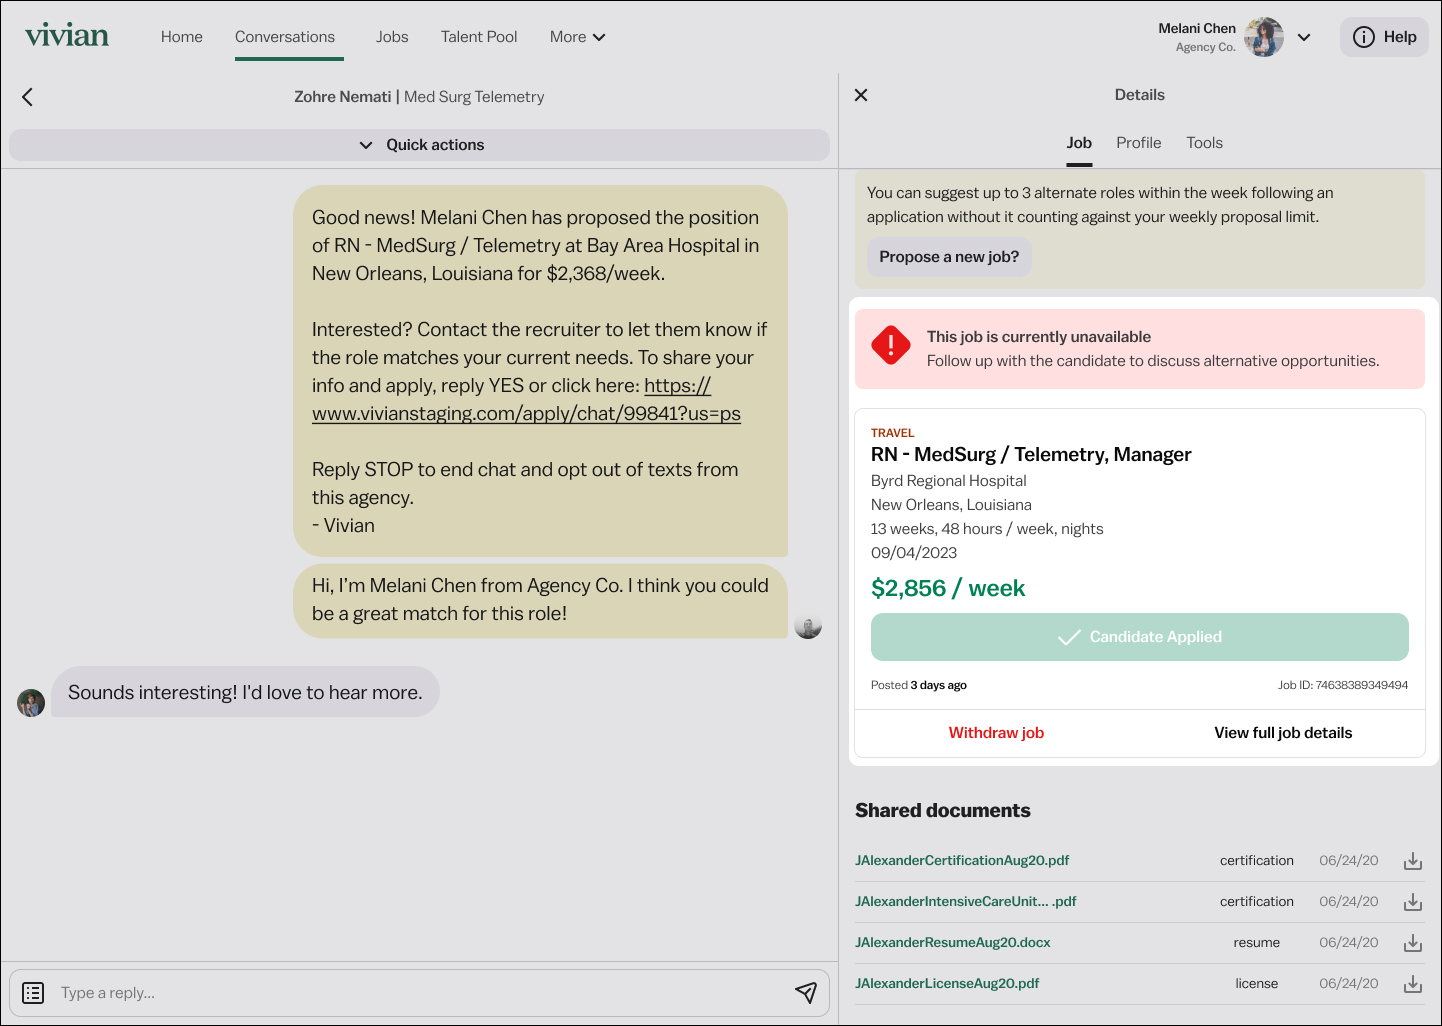Click the Vivian logo
Image resolution: width=1442 pixels, height=1026 pixels.
tap(67, 36)
